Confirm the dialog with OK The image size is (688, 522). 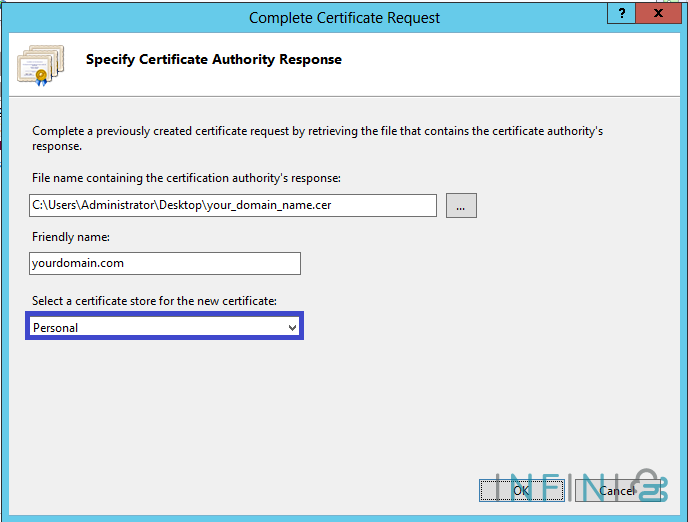(521, 490)
